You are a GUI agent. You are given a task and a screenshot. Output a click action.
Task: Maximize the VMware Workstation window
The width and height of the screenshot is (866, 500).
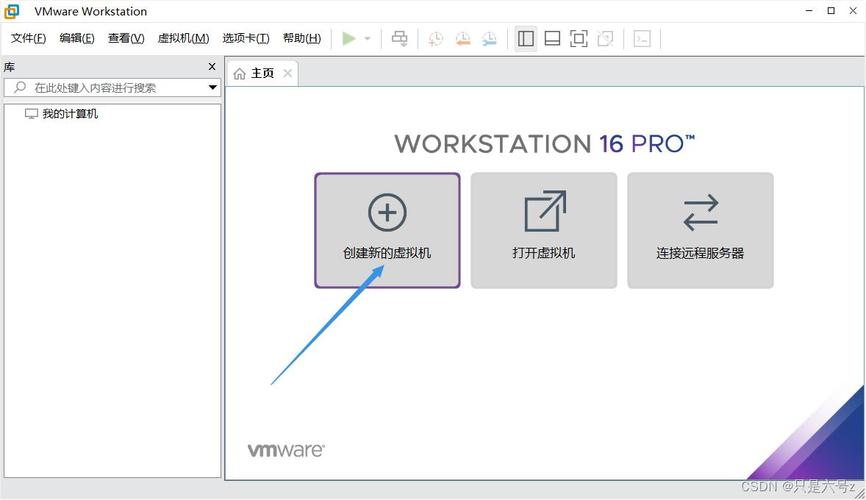831,10
